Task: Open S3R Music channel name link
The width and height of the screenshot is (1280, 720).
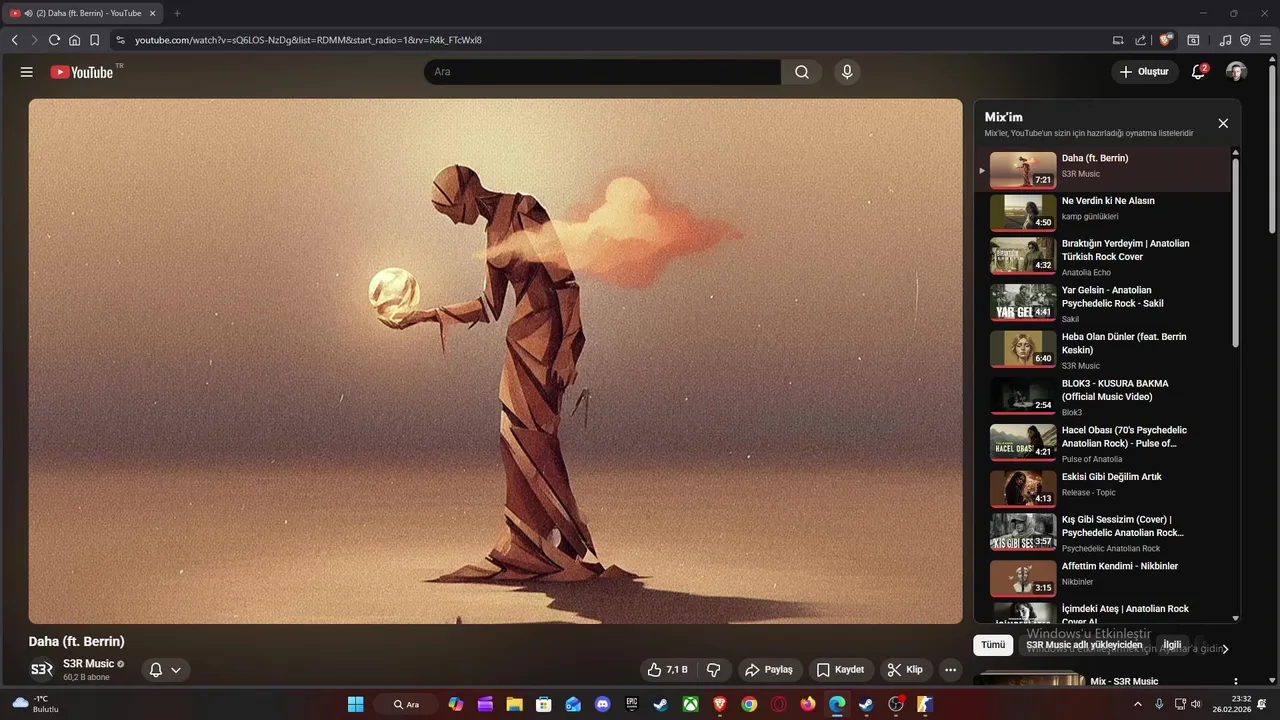Action: [89, 663]
